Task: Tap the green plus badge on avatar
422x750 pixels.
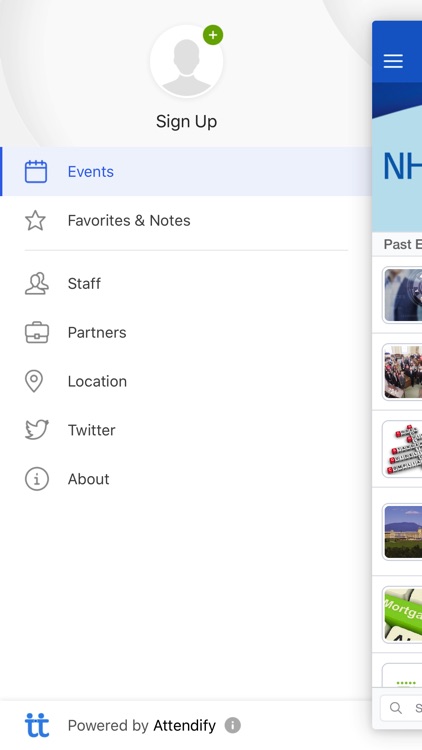Action: coord(213,35)
